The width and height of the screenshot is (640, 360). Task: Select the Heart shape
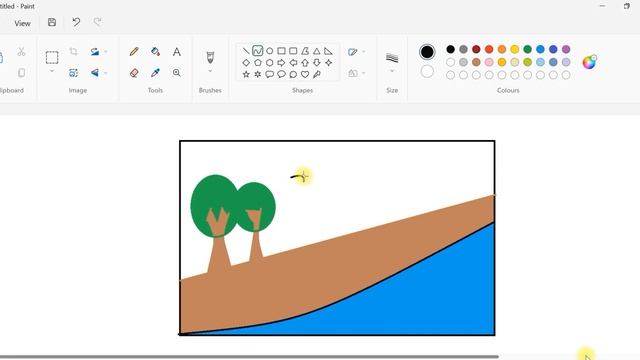tap(305, 74)
